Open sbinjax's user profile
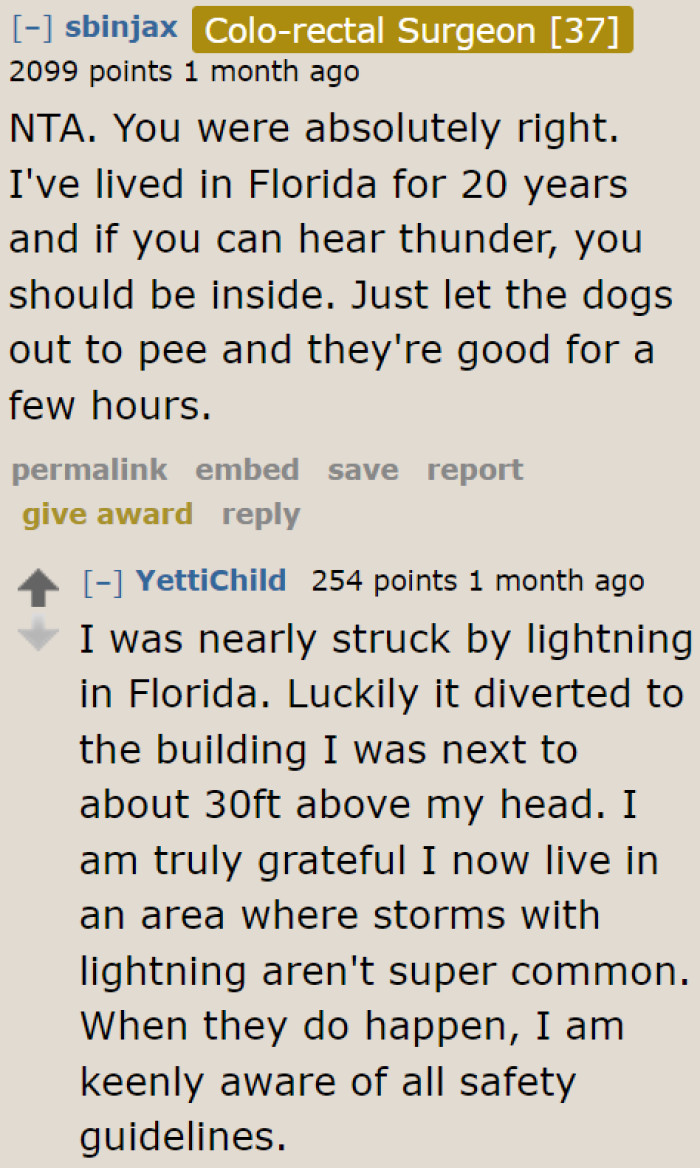 click(121, 28)
